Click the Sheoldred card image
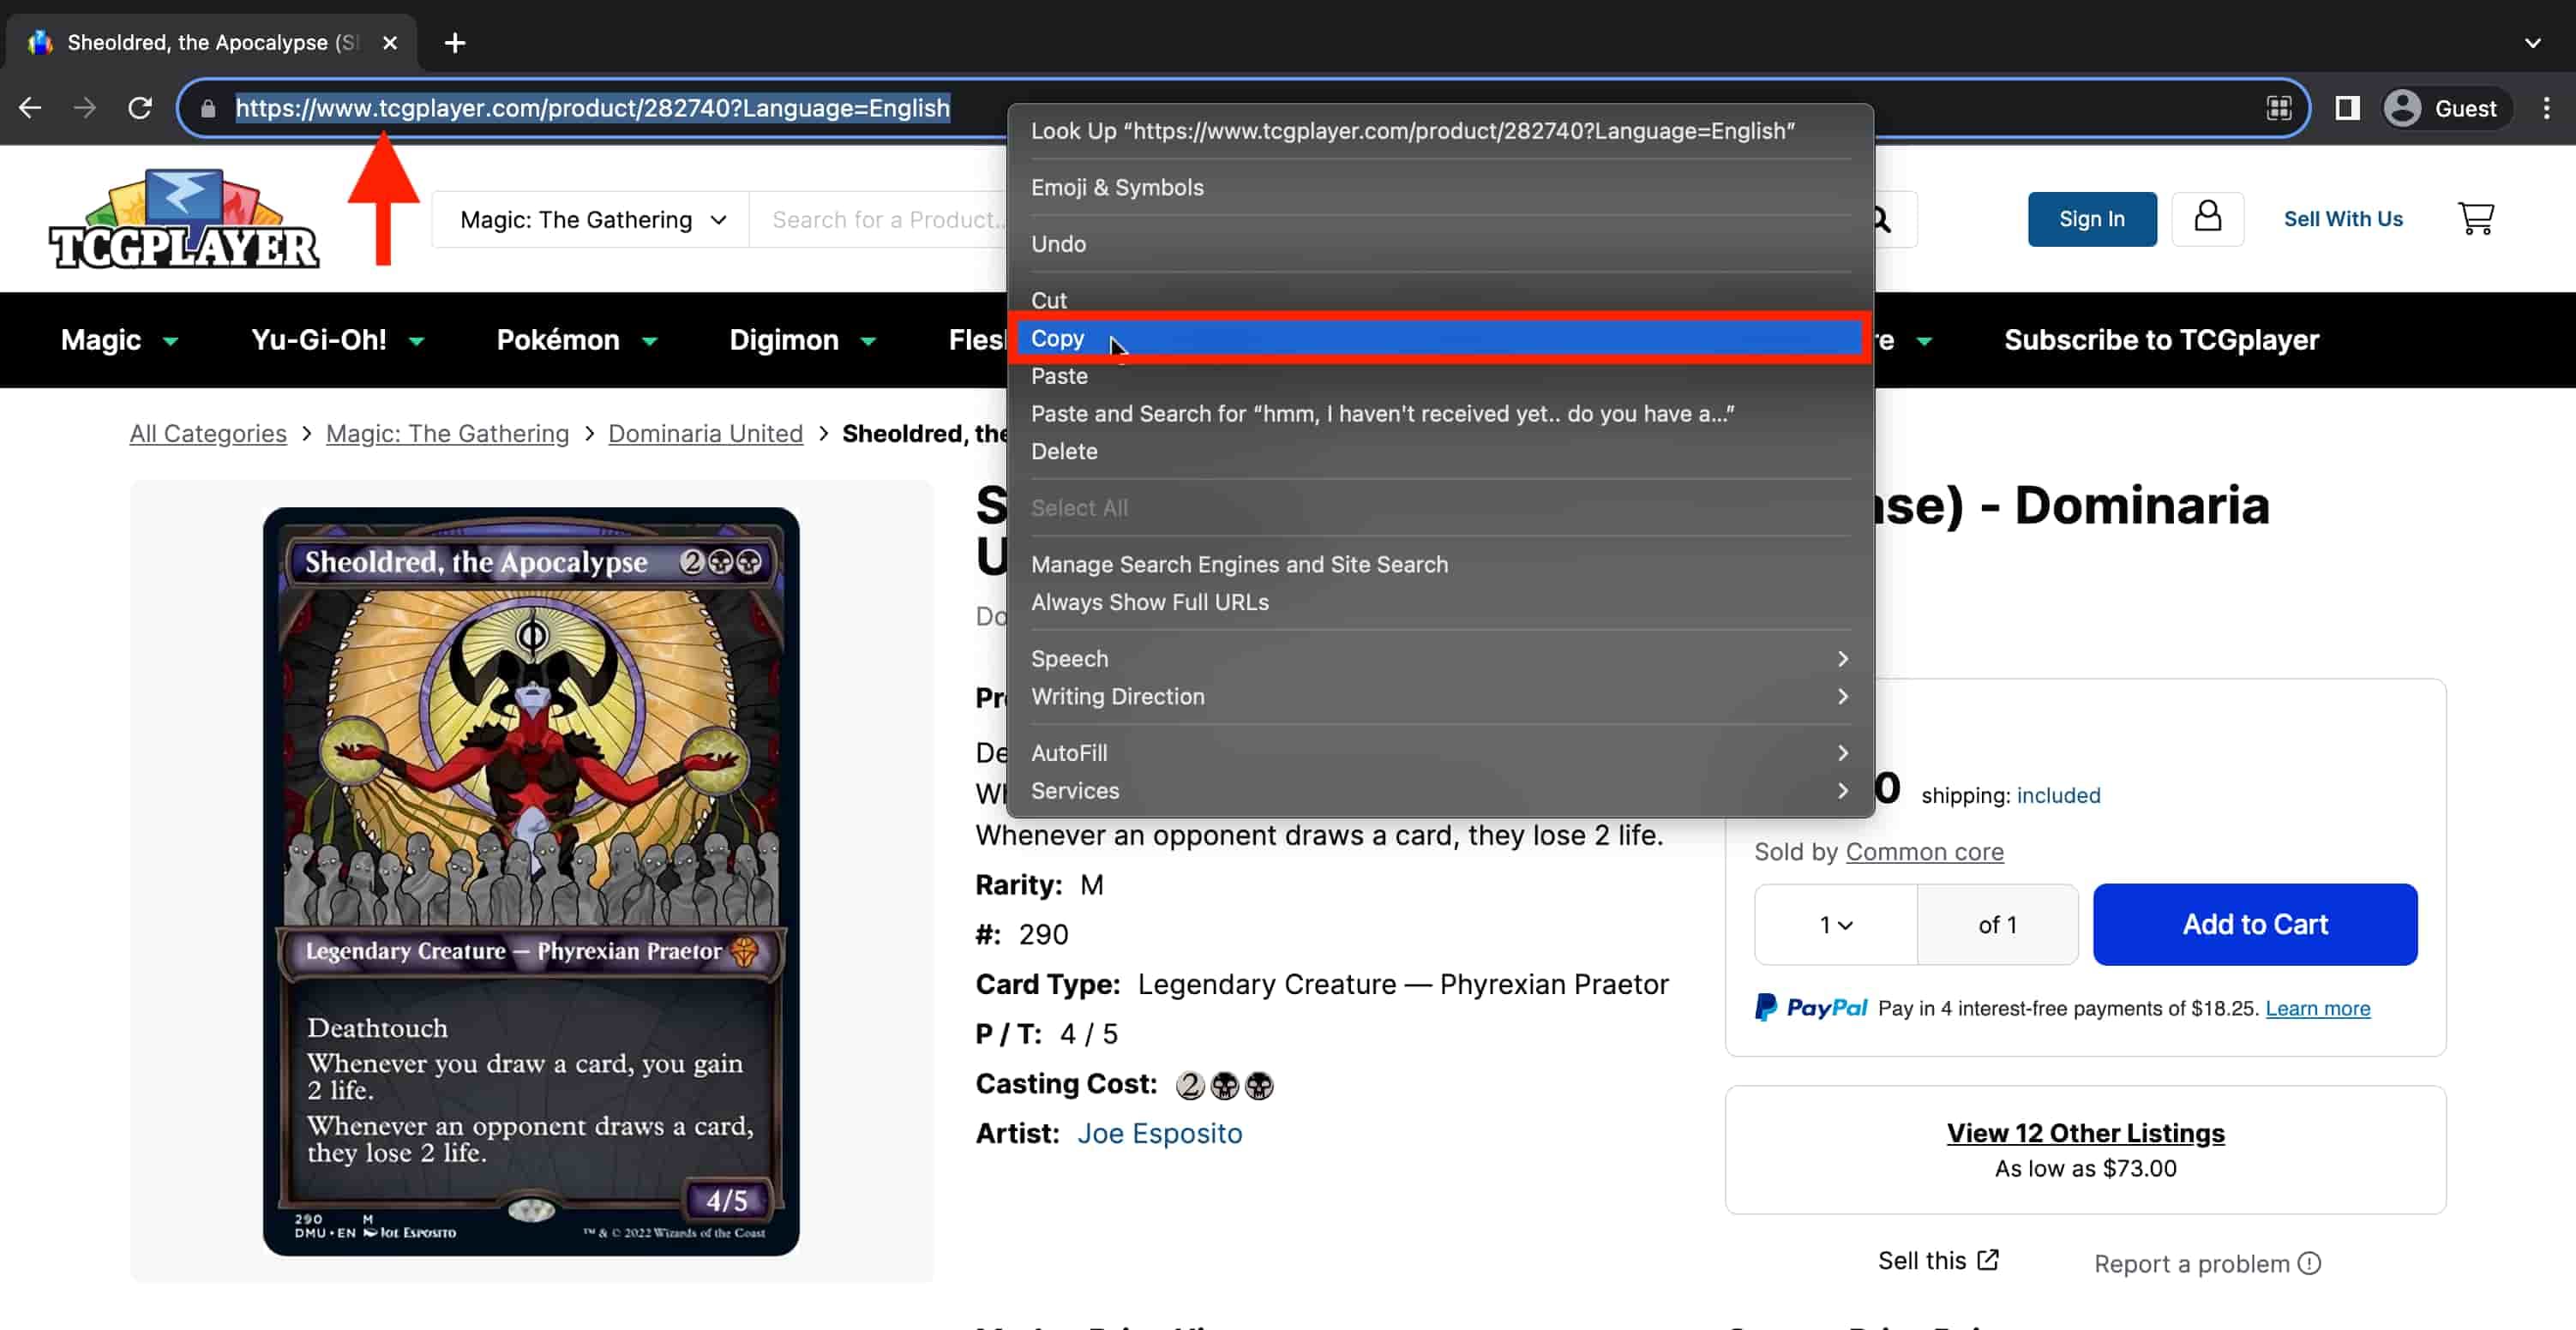2576x1330 pixels. point(531,882)
